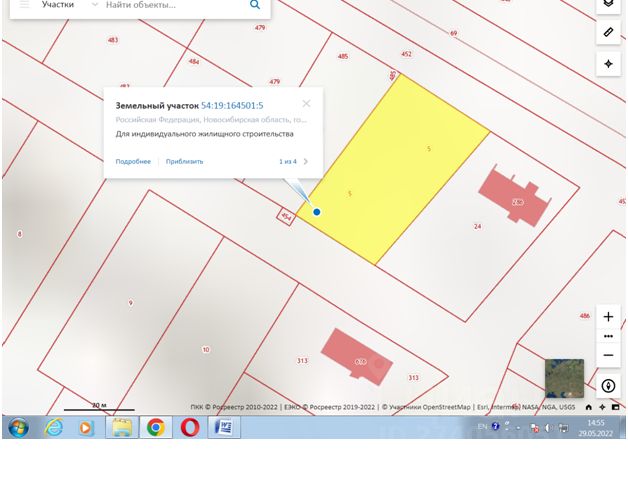Open the map layers panel

[608, 4]
